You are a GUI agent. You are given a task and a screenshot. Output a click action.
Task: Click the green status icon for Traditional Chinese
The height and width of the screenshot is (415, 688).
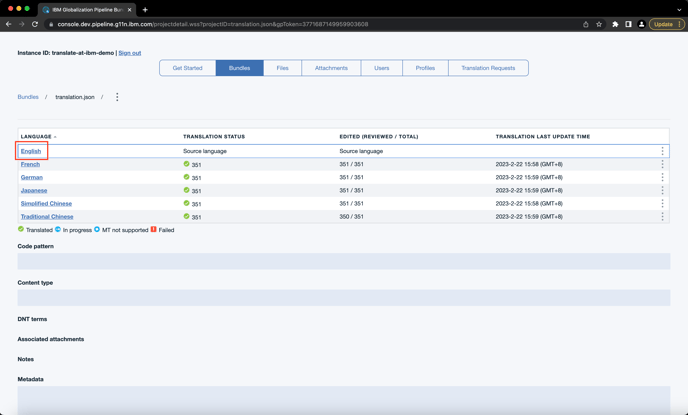(186, 216)
